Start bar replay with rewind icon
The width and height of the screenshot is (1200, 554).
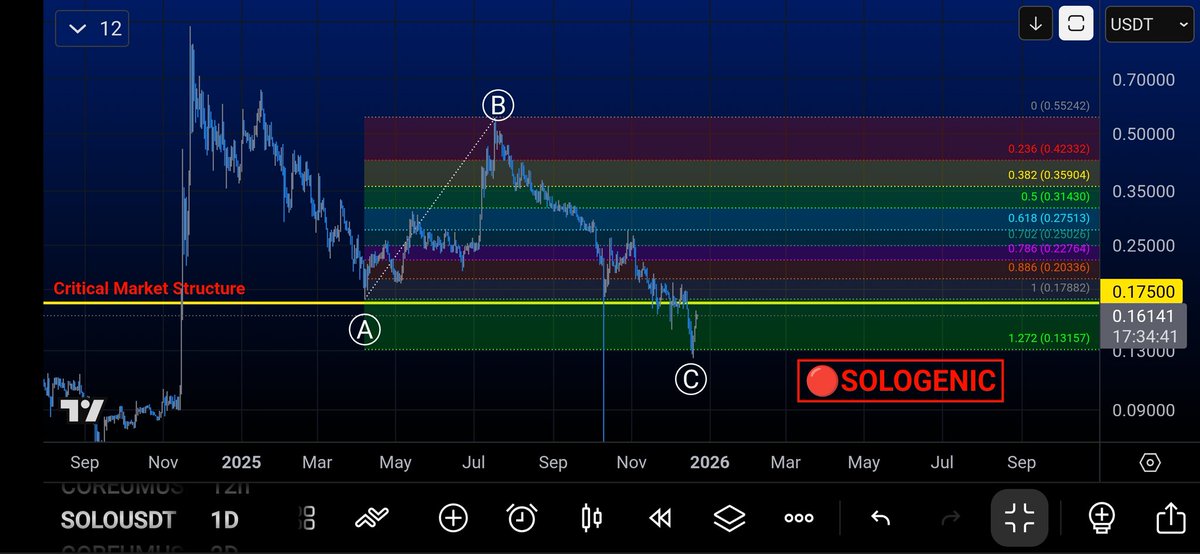(x=660, y=517)
